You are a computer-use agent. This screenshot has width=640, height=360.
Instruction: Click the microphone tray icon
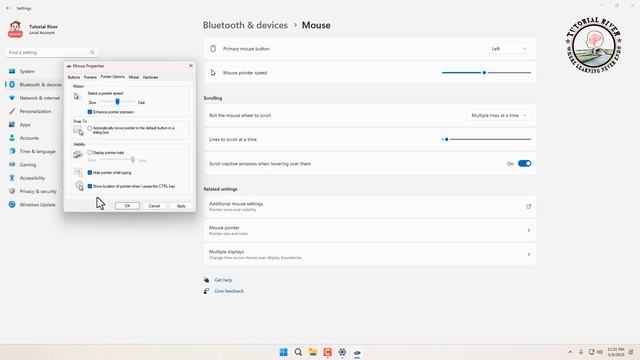581,352
